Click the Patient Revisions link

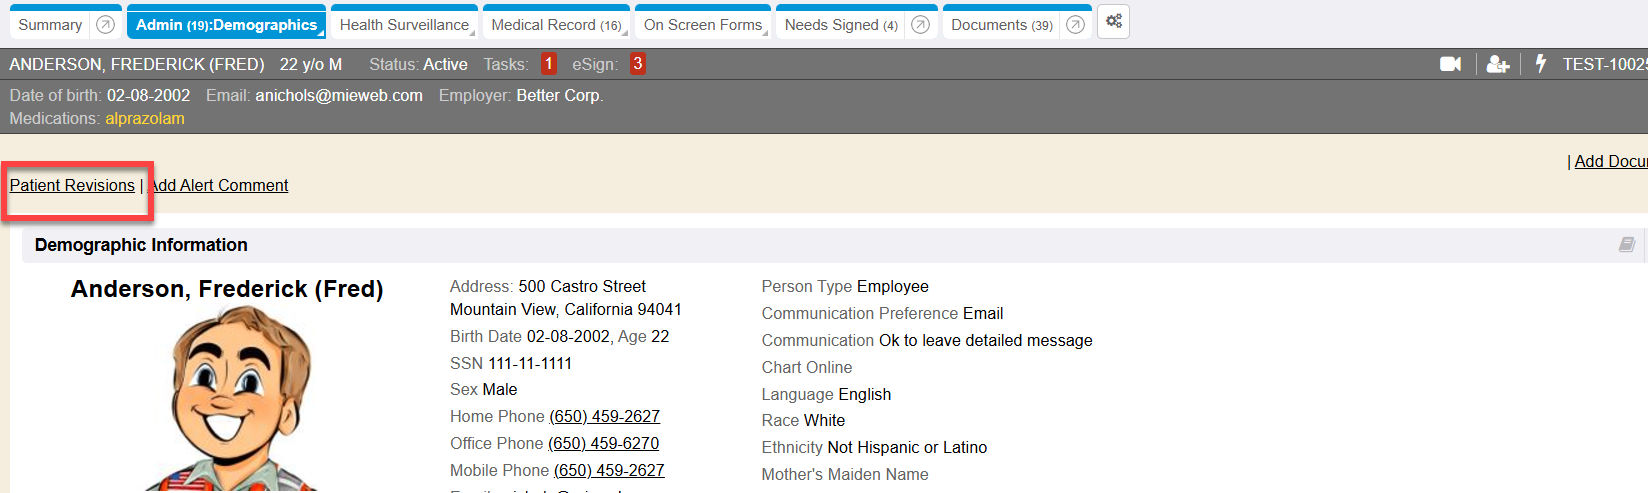72,185
